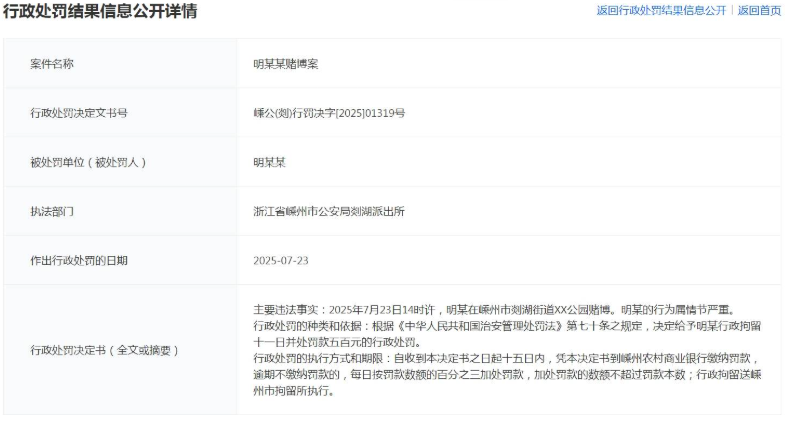Select the 执法部门 label cell
This screenshot has width=795, height=424.
click(52, 211)
